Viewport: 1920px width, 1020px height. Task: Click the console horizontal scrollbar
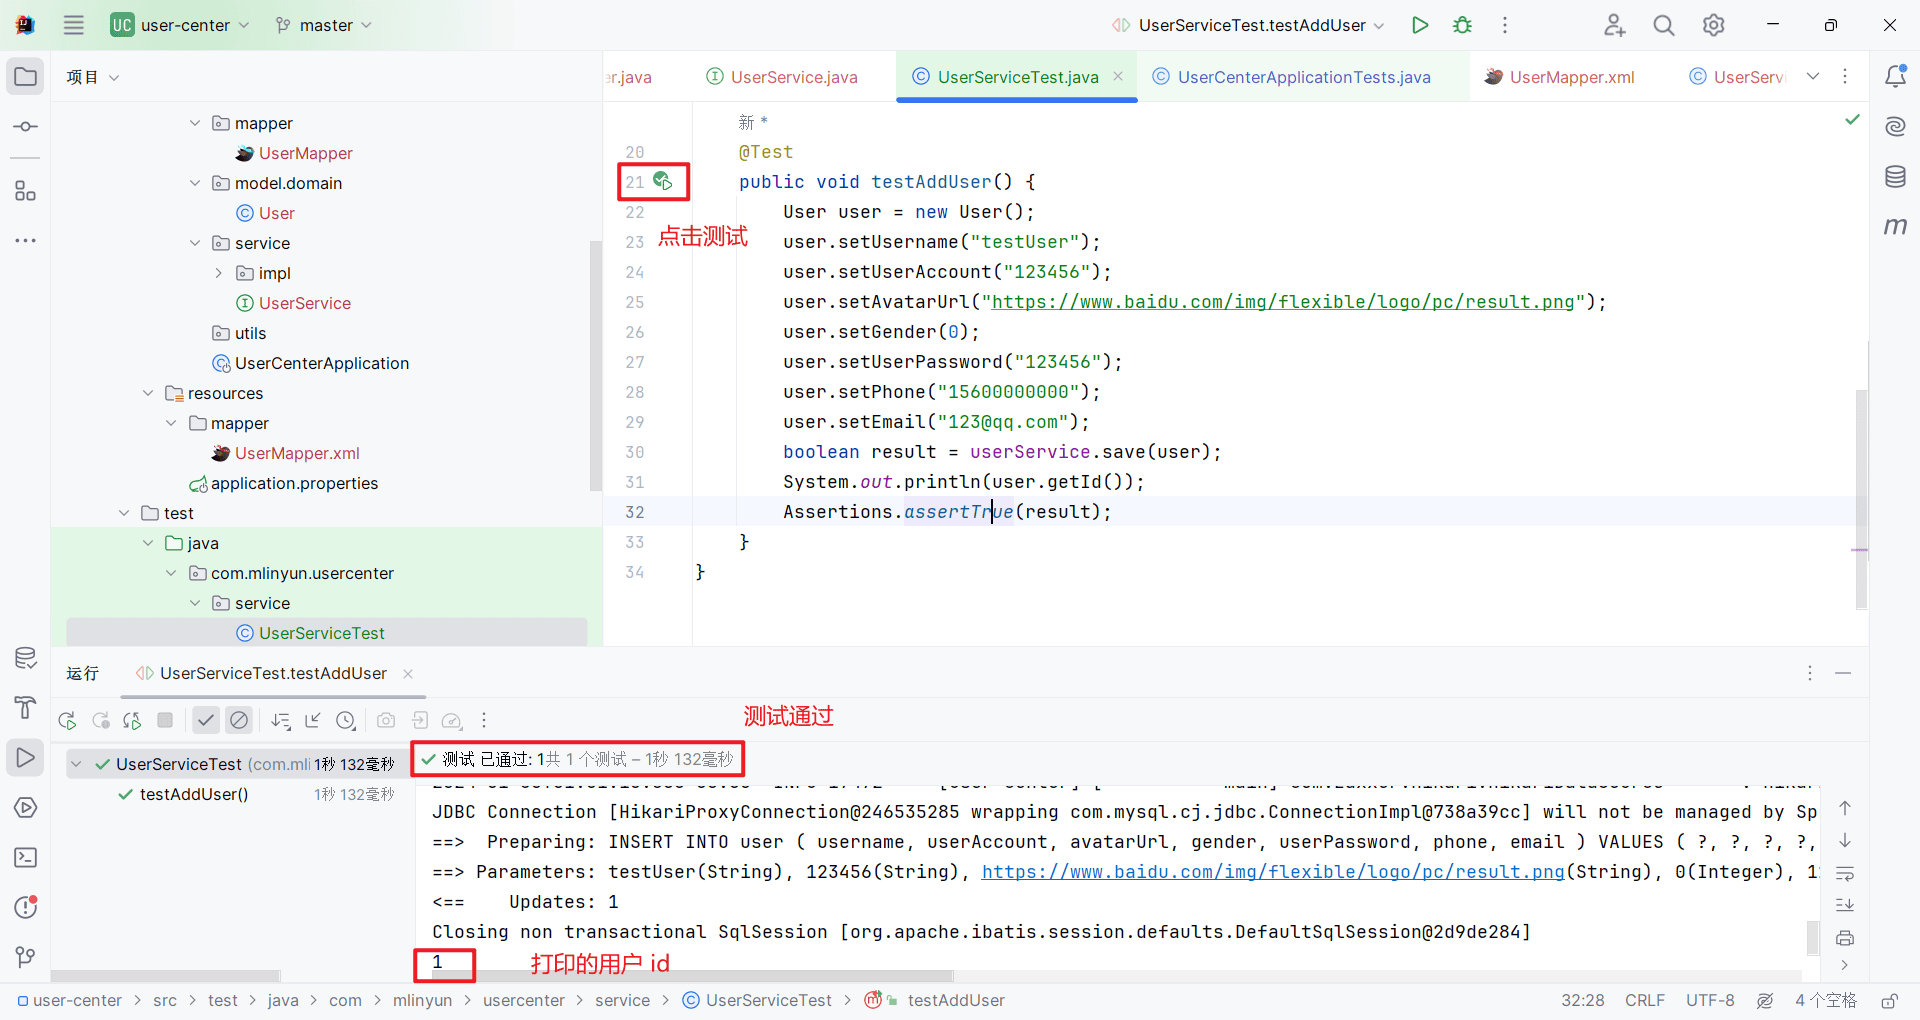684,976
